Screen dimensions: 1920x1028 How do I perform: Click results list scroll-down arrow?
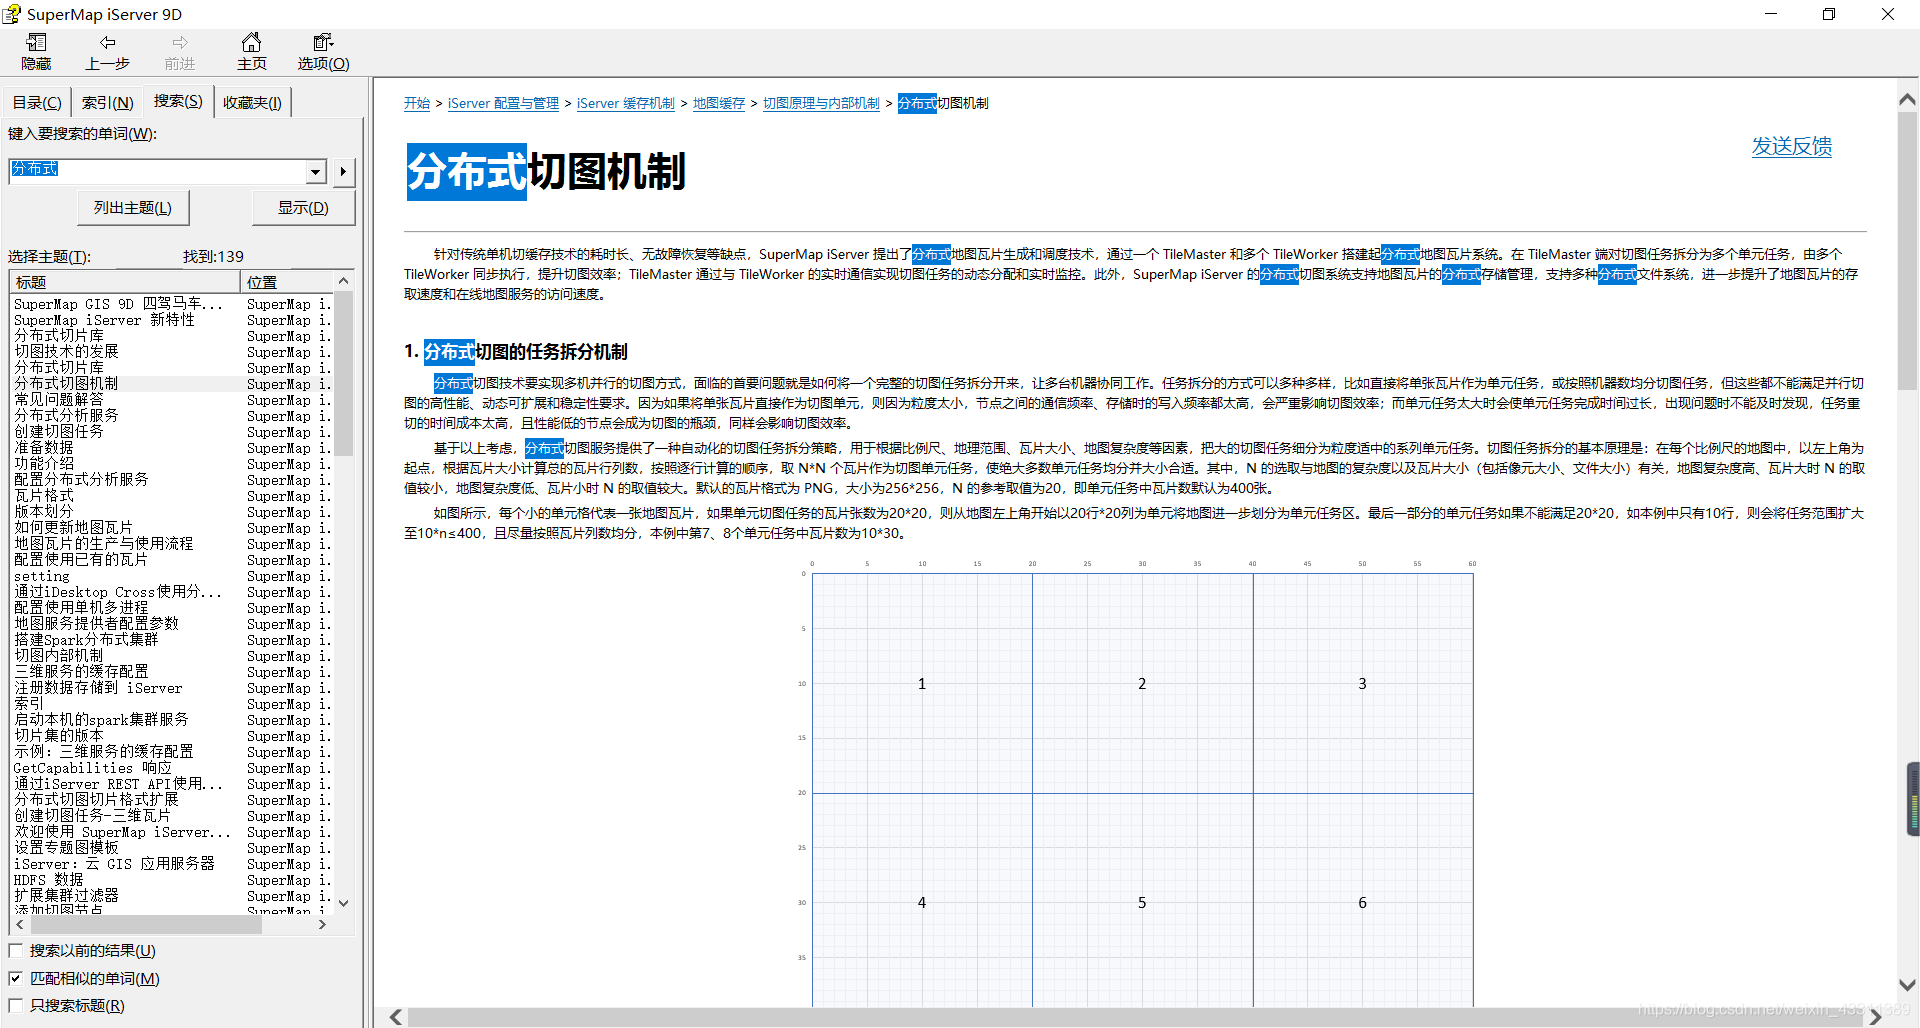[344, 903]
